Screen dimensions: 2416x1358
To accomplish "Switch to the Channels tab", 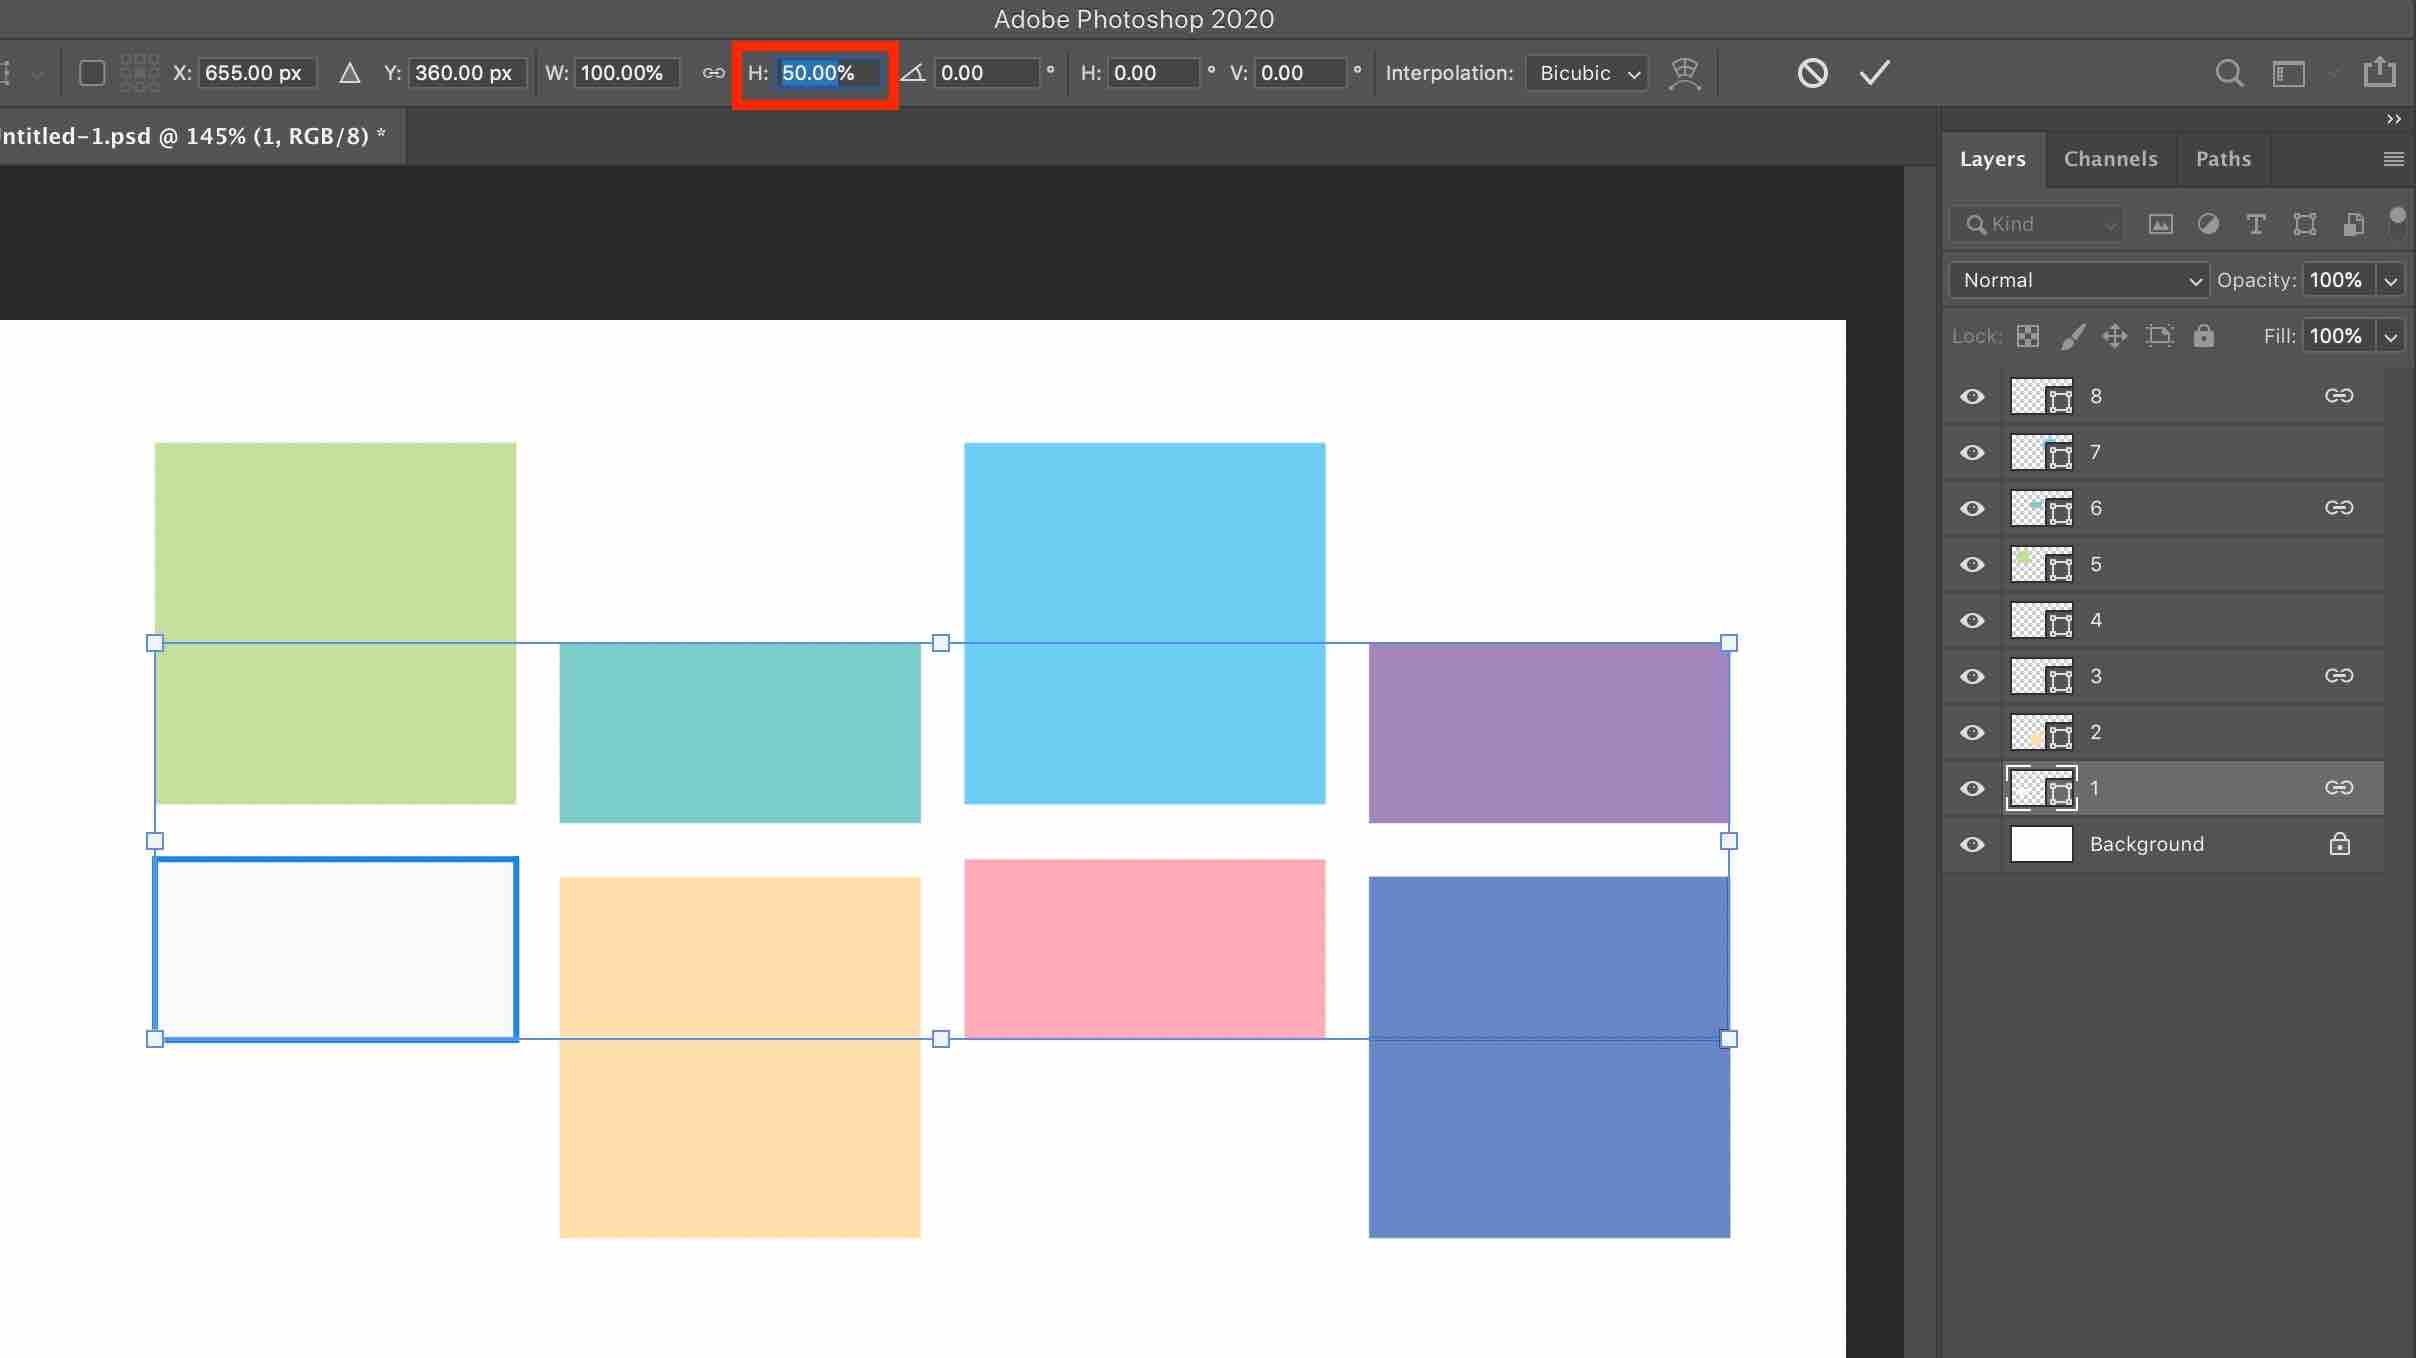I will point(2110,159).
